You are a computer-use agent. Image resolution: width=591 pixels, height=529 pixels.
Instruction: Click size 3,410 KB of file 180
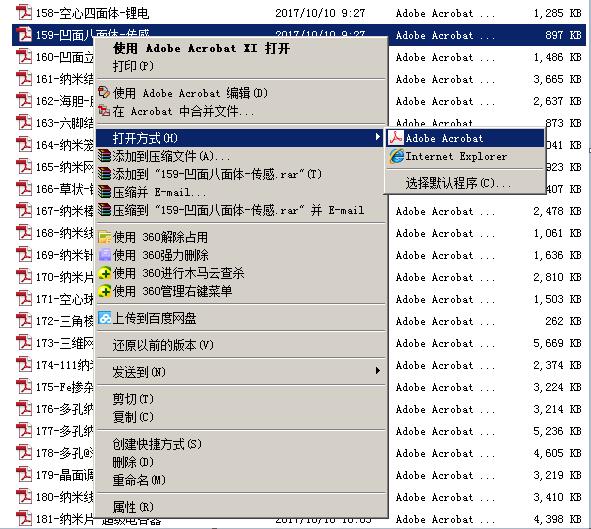point(557,497)
